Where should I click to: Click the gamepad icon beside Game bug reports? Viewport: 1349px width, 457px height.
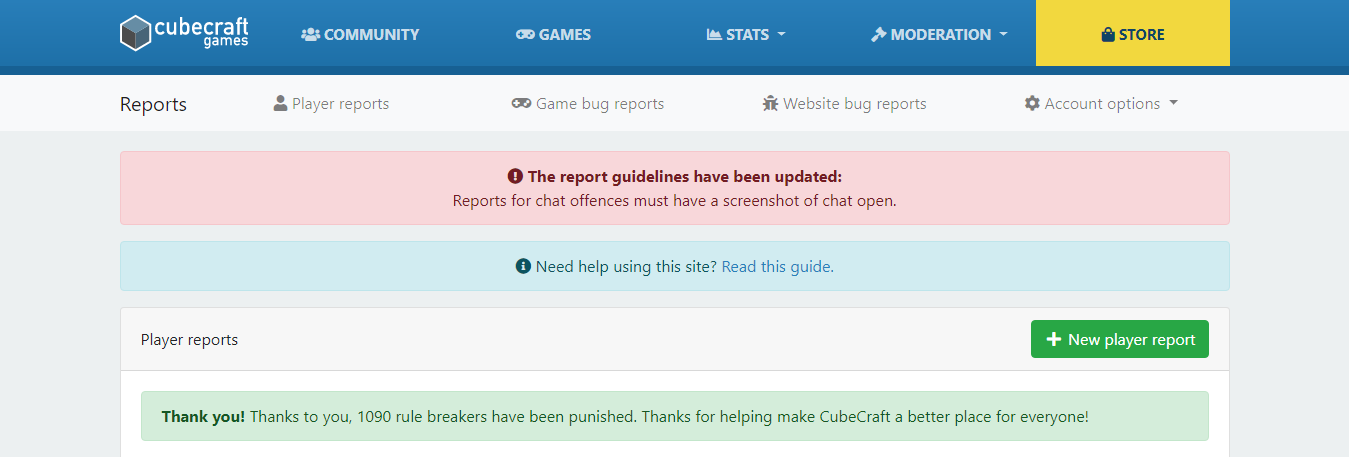[521, 103]
